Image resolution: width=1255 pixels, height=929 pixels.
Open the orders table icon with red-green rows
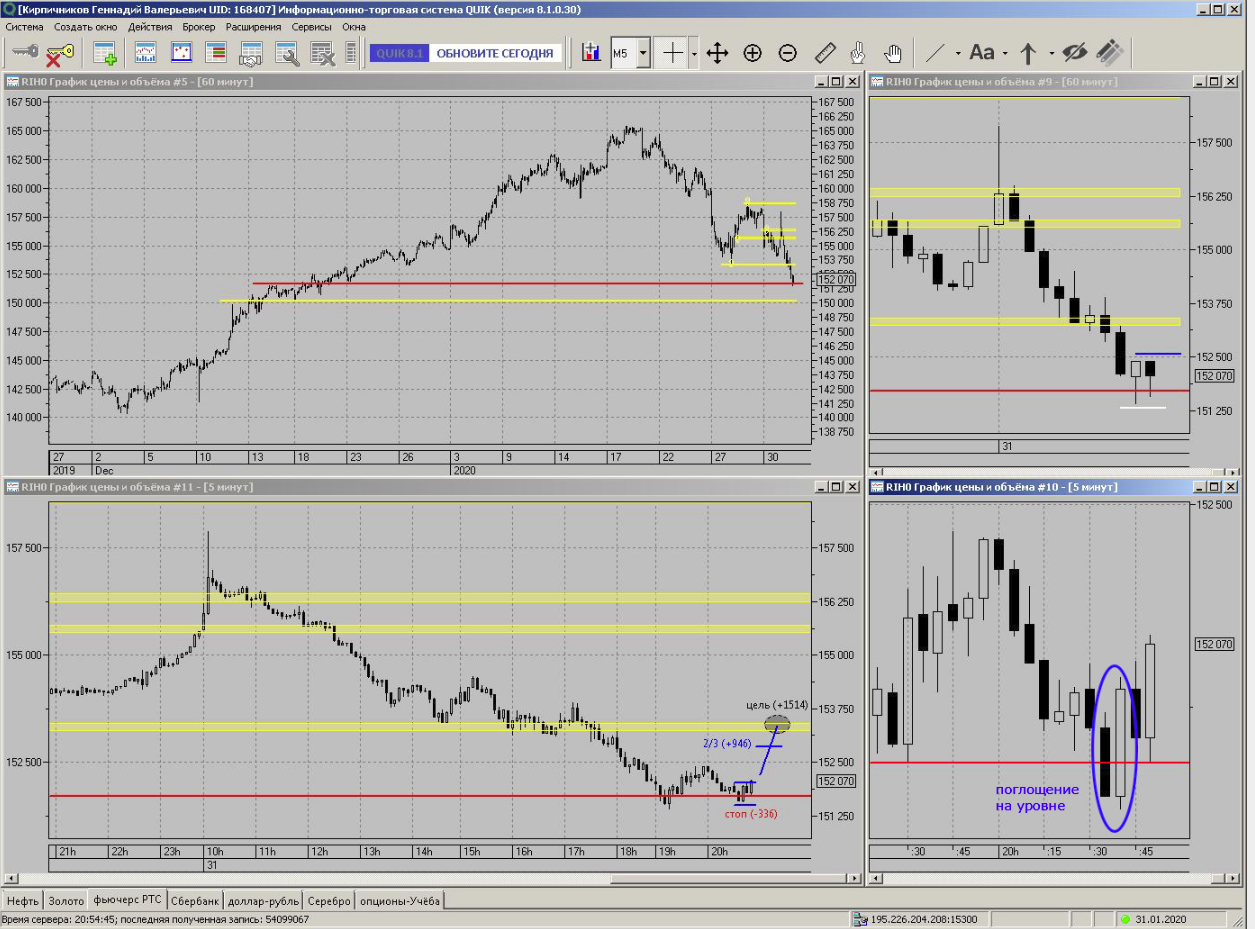[216, 53]
